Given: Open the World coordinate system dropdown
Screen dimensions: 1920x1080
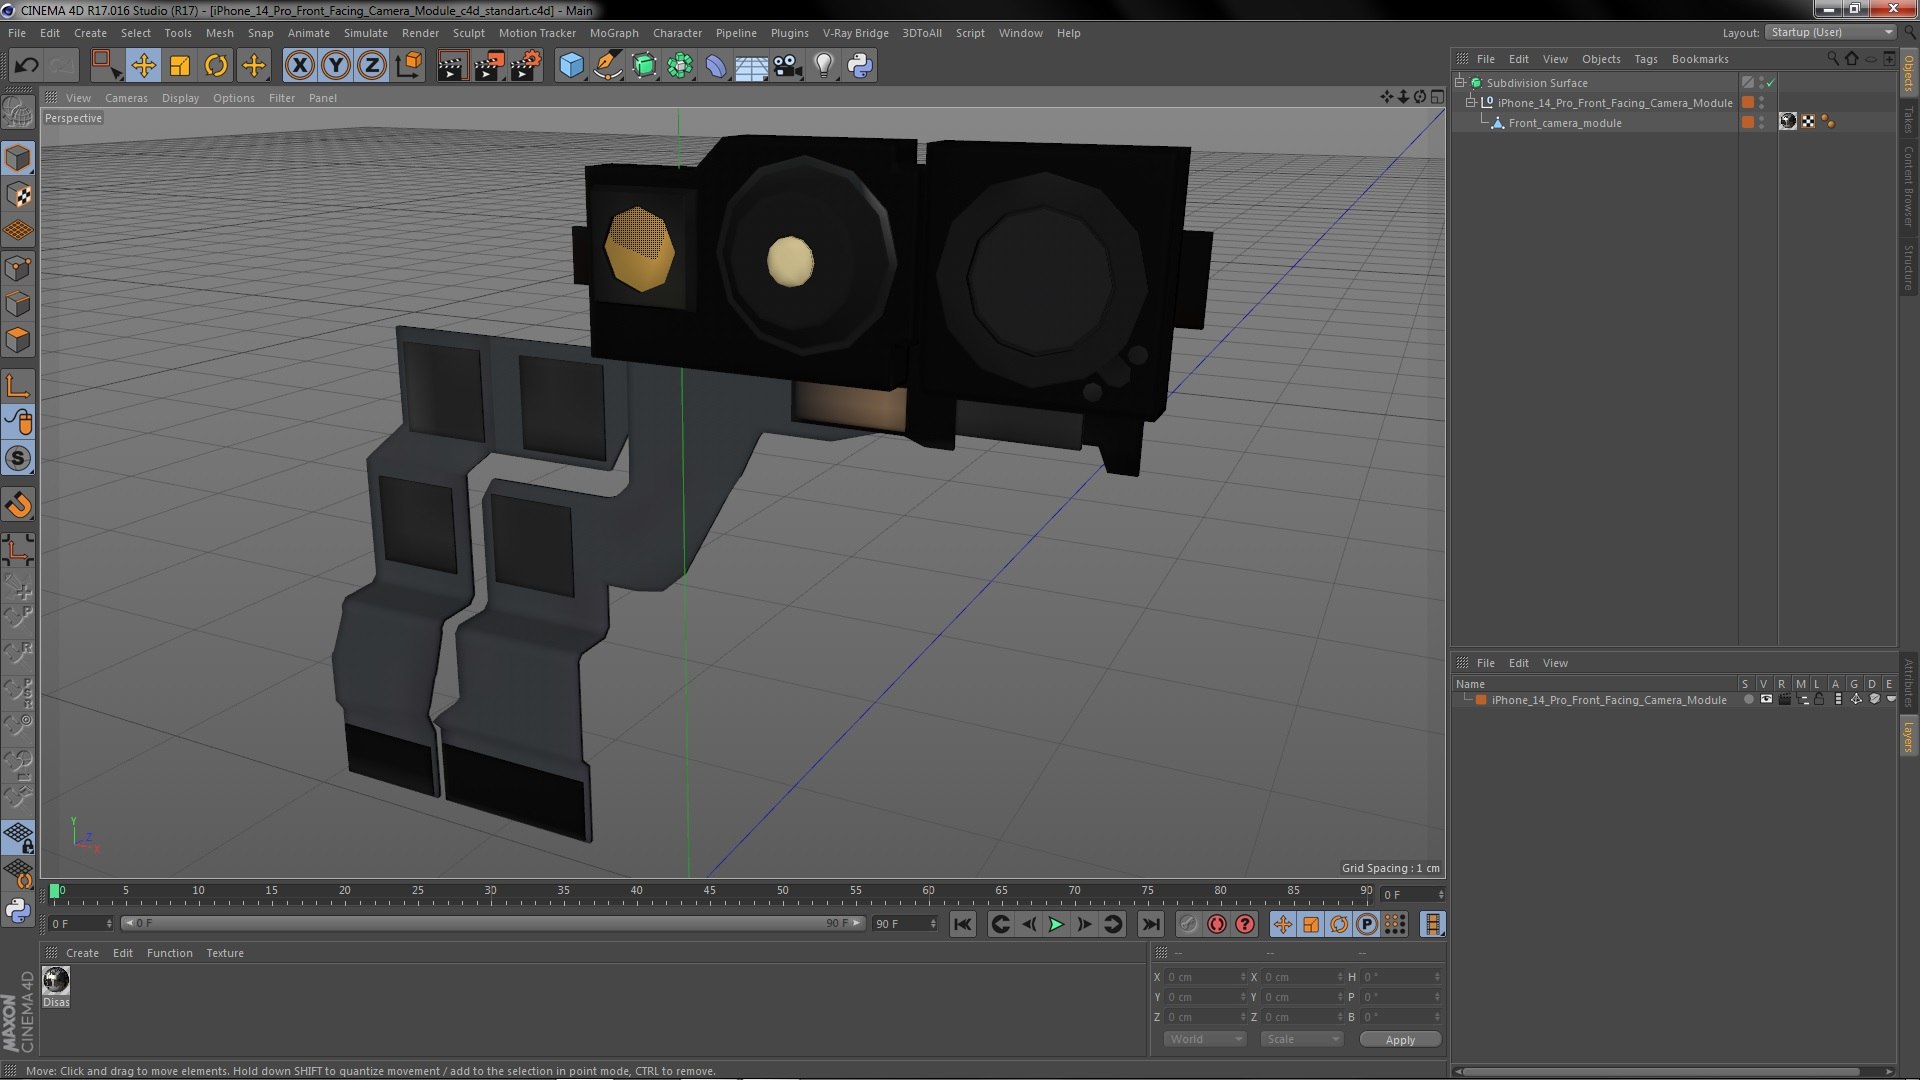Looking at the screenshot, I should [1205, 1039].
